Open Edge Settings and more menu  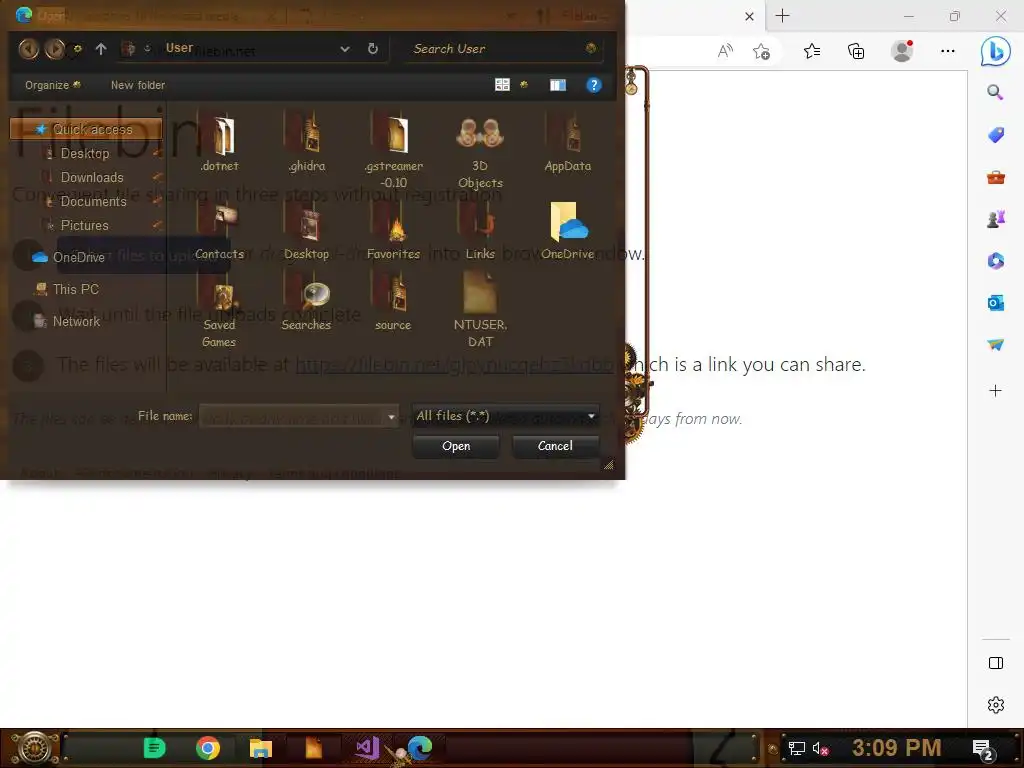tap(948, 51)
